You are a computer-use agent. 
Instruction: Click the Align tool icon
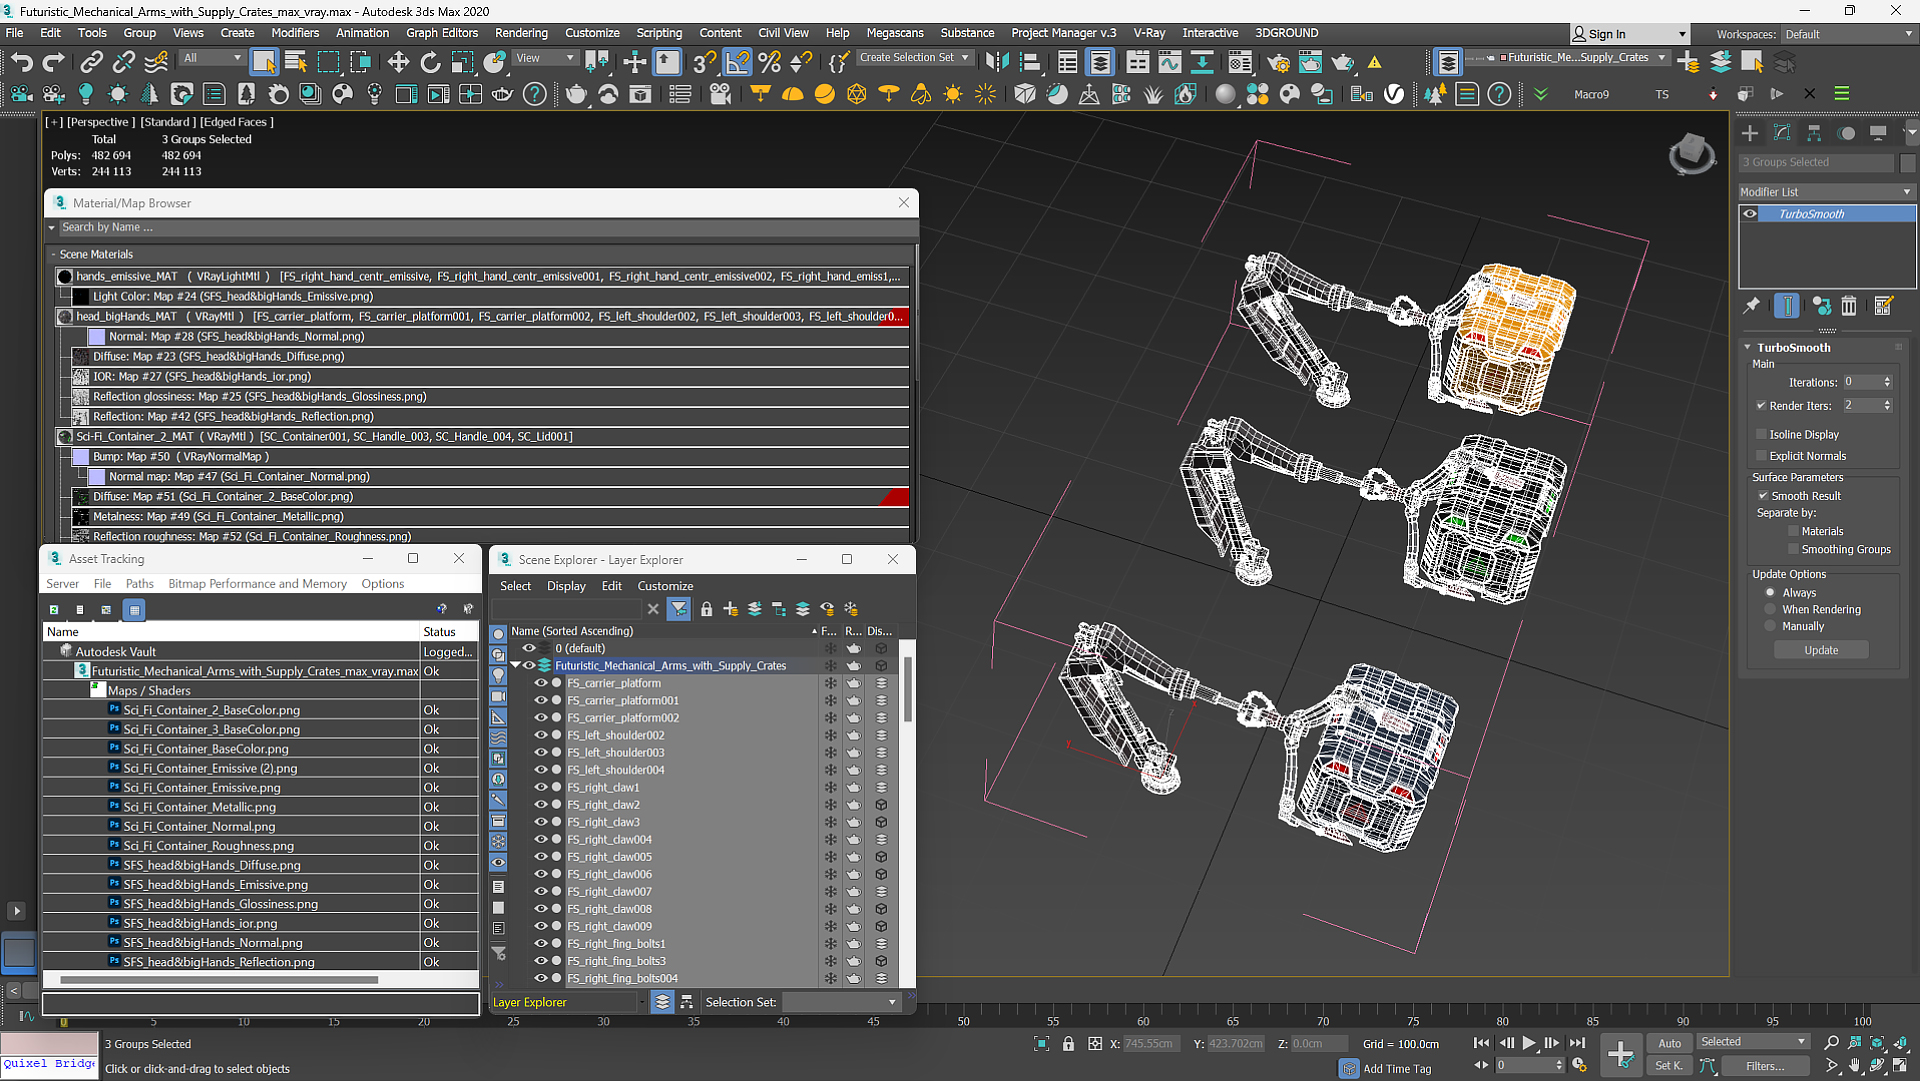click(x=1029, y=62)
